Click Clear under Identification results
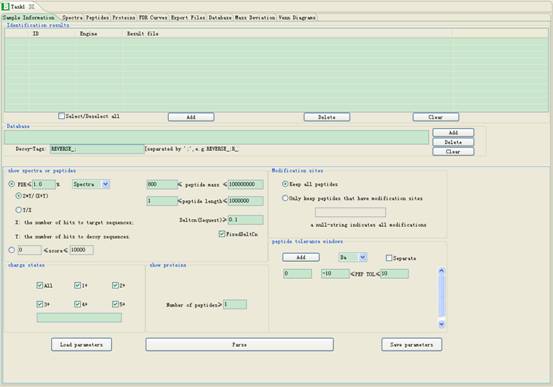The image size is (553, 387). (436, 117)
